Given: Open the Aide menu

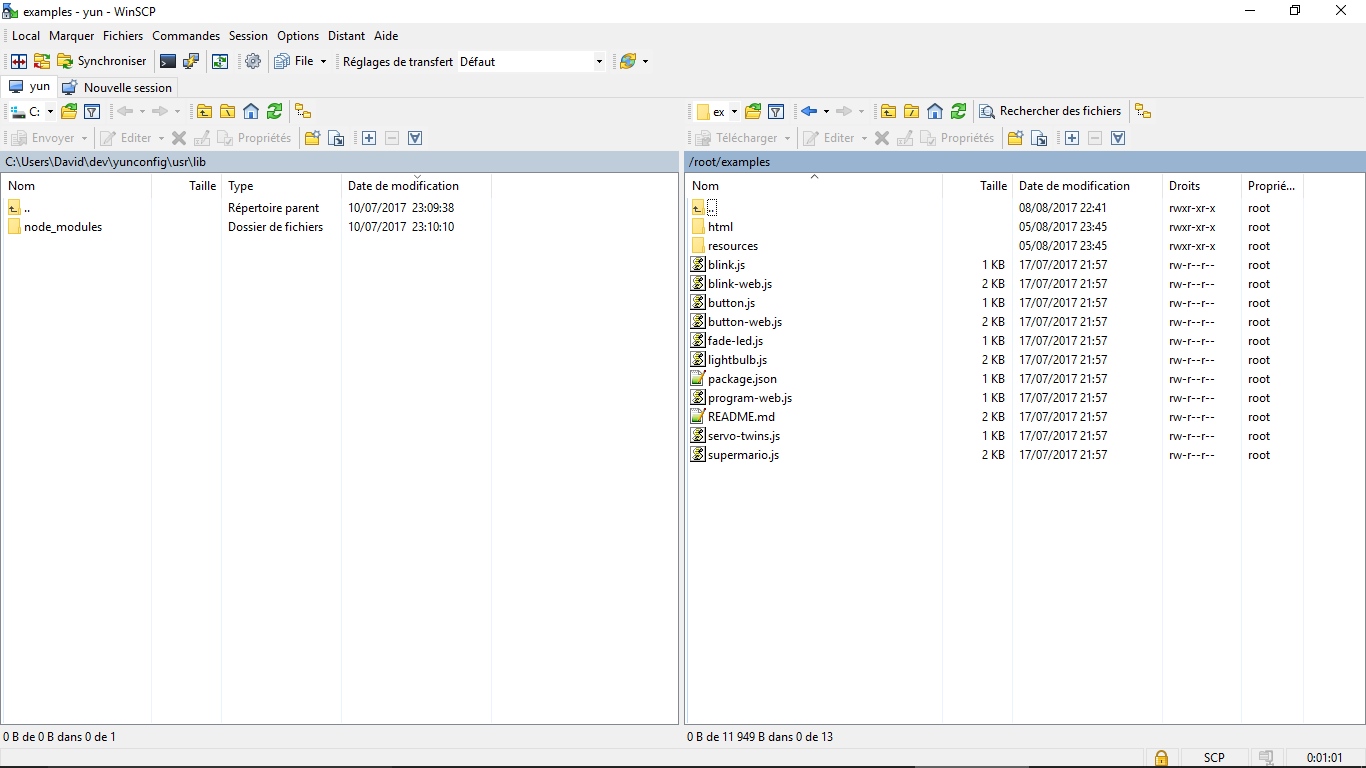Looking at the screenshot, I should [386, 35].
